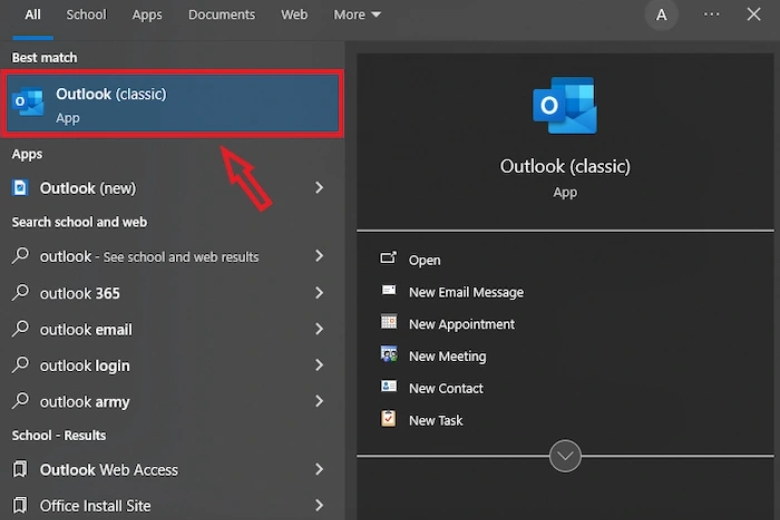Click the bookmark icon beside Outlook Web Access
Screen dimensions: 780x520
(20, 469)
